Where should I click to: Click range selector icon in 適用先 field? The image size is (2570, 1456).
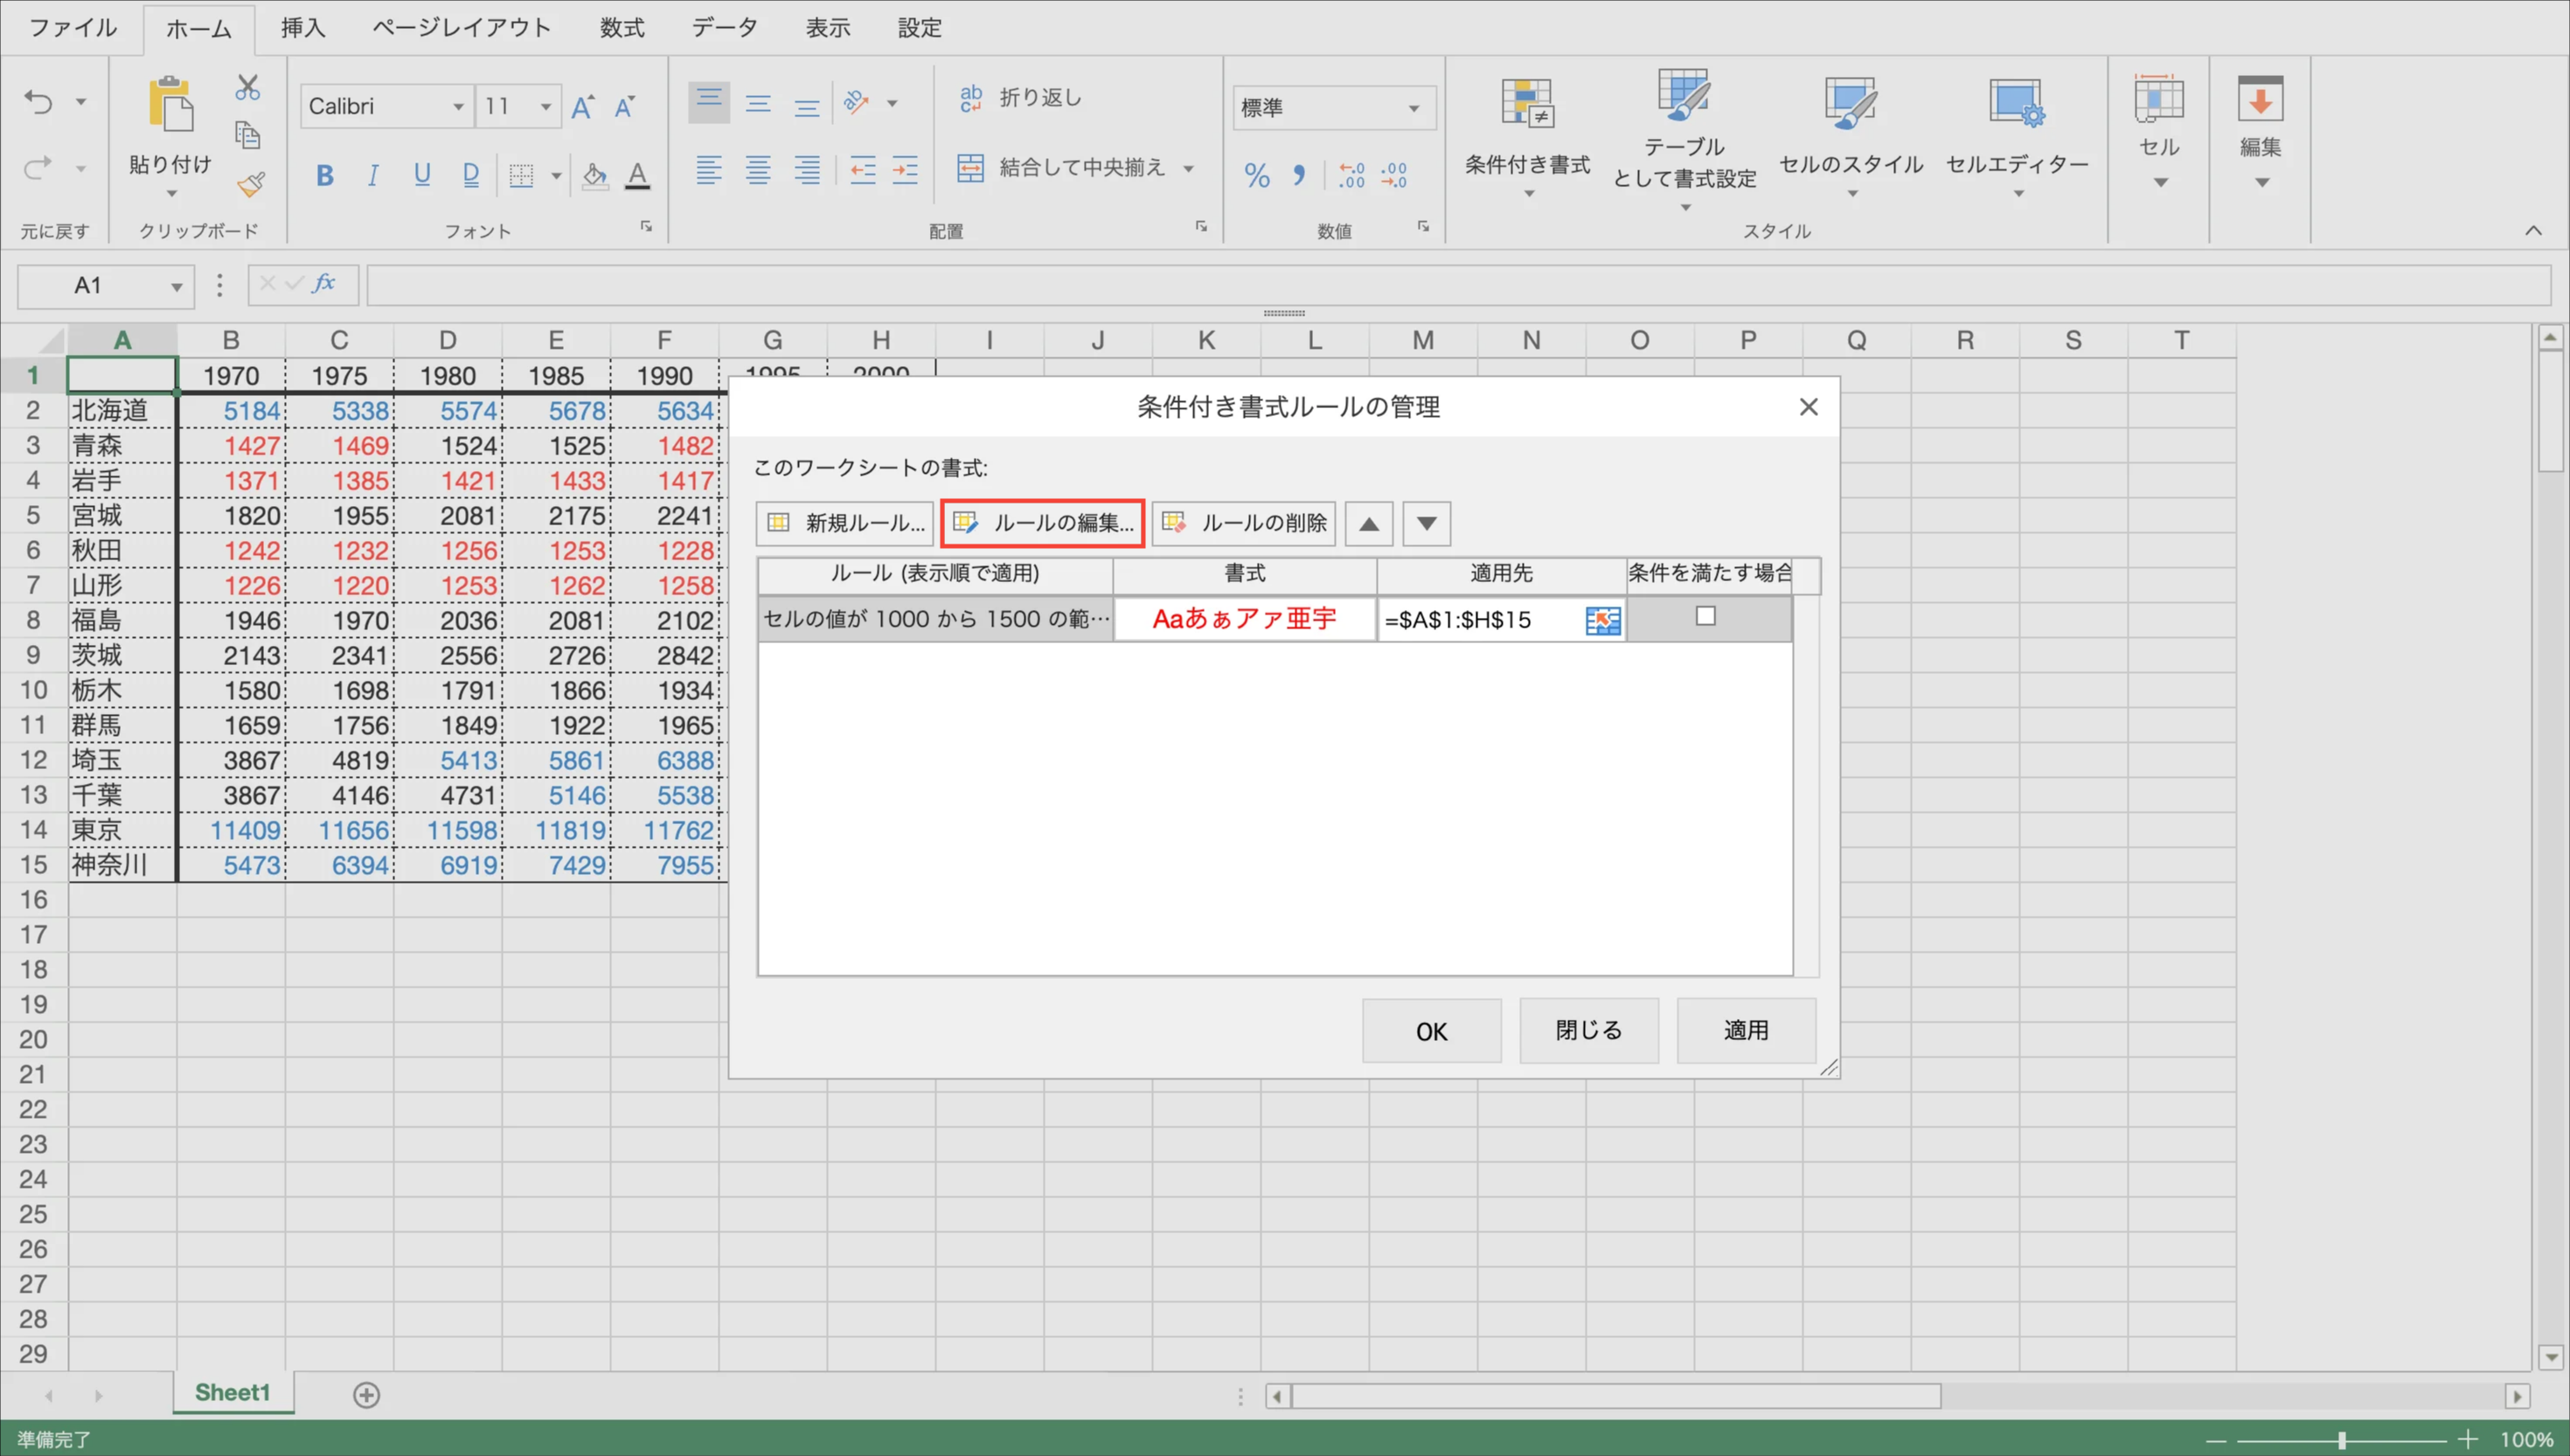1602,621
